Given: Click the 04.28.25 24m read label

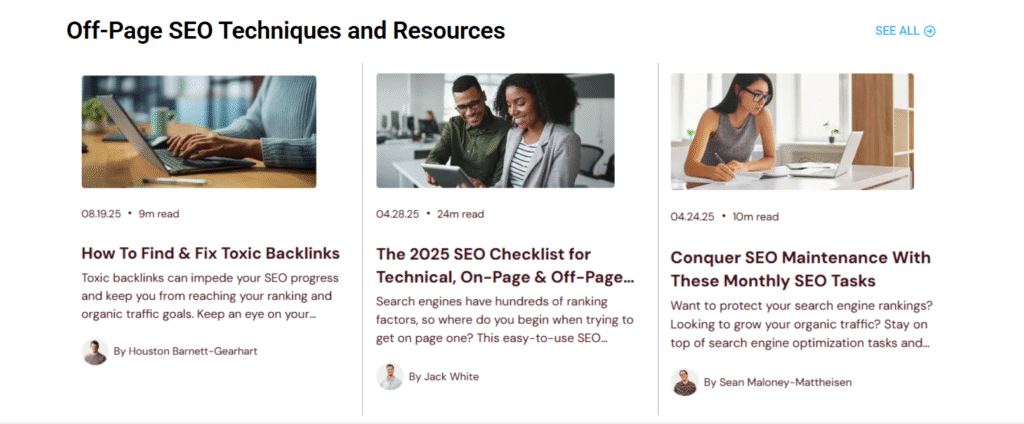Looking at the screenshot, I should point(430,213).
